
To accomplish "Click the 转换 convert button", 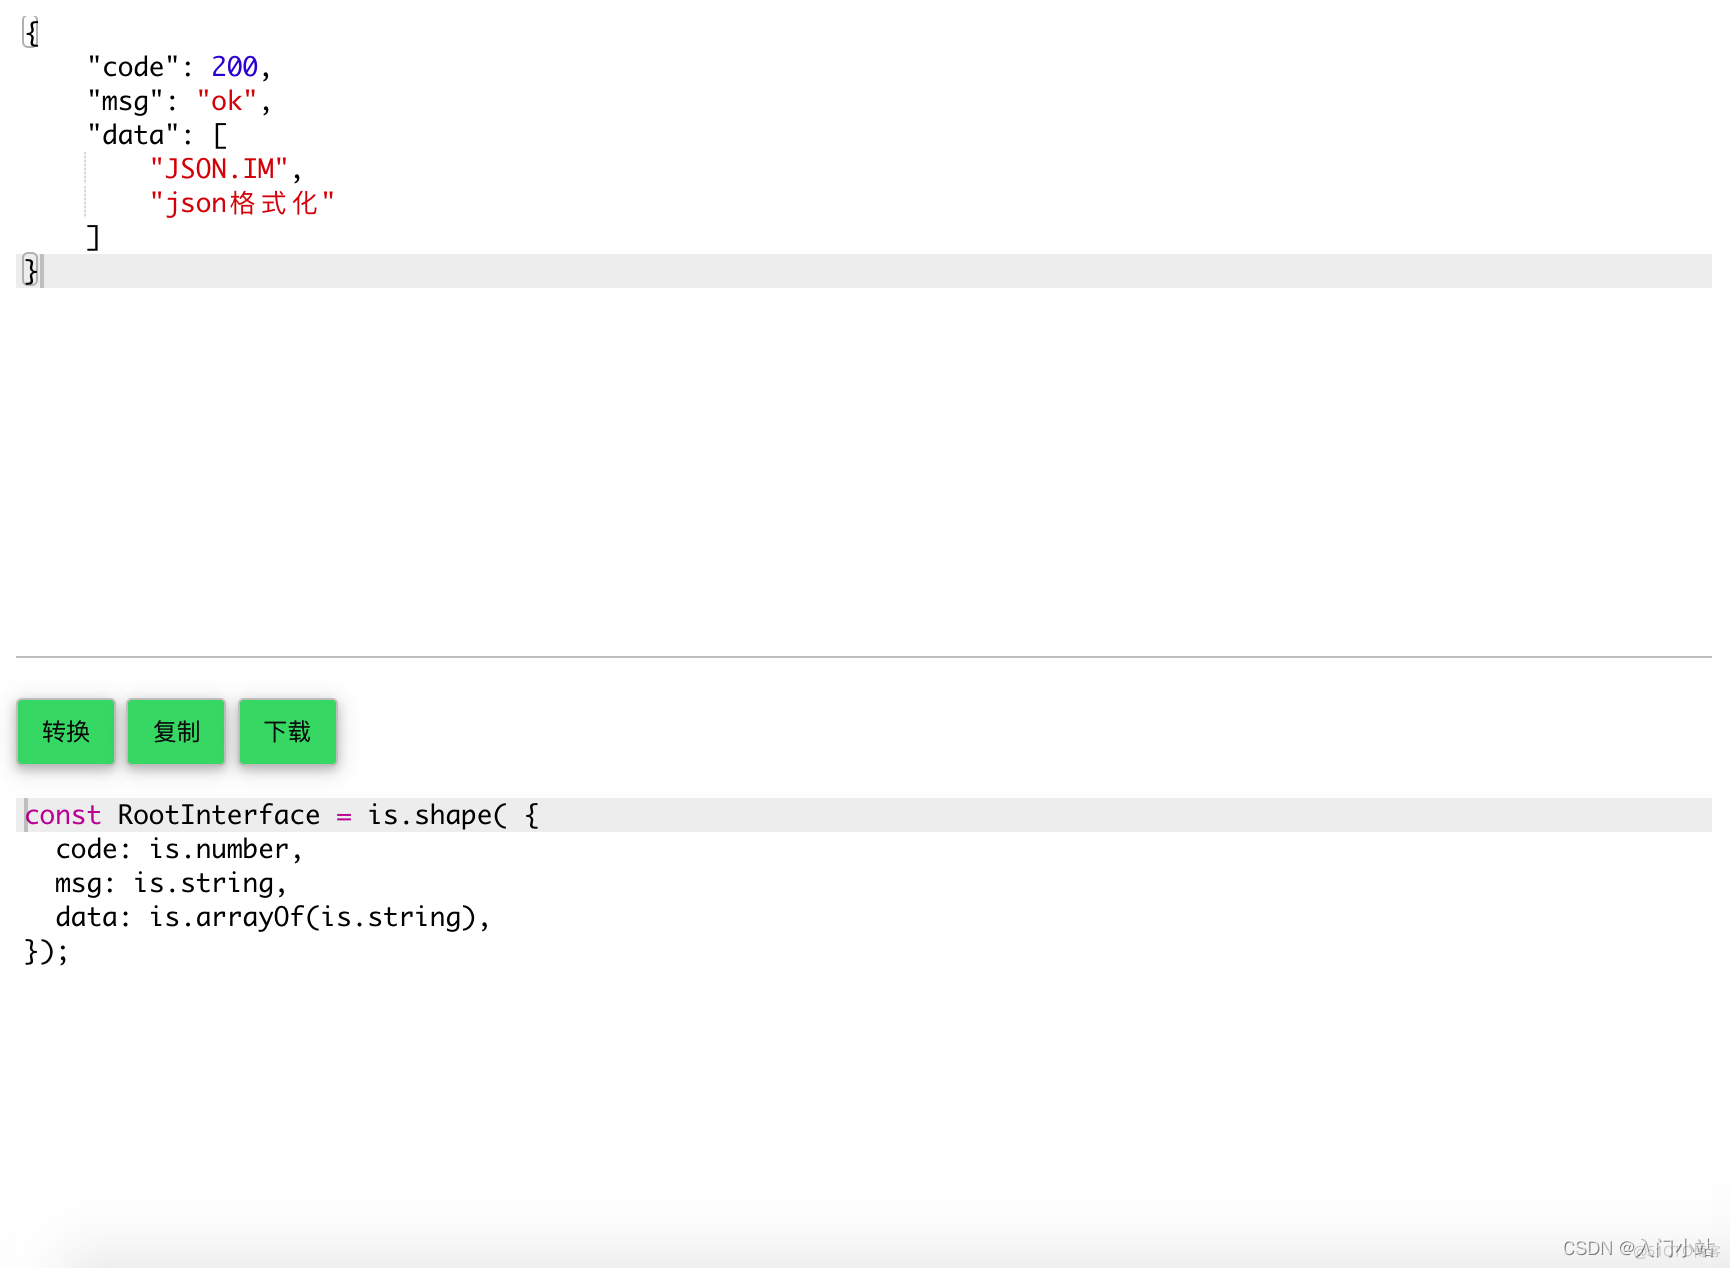I will [x=66, y=731].
